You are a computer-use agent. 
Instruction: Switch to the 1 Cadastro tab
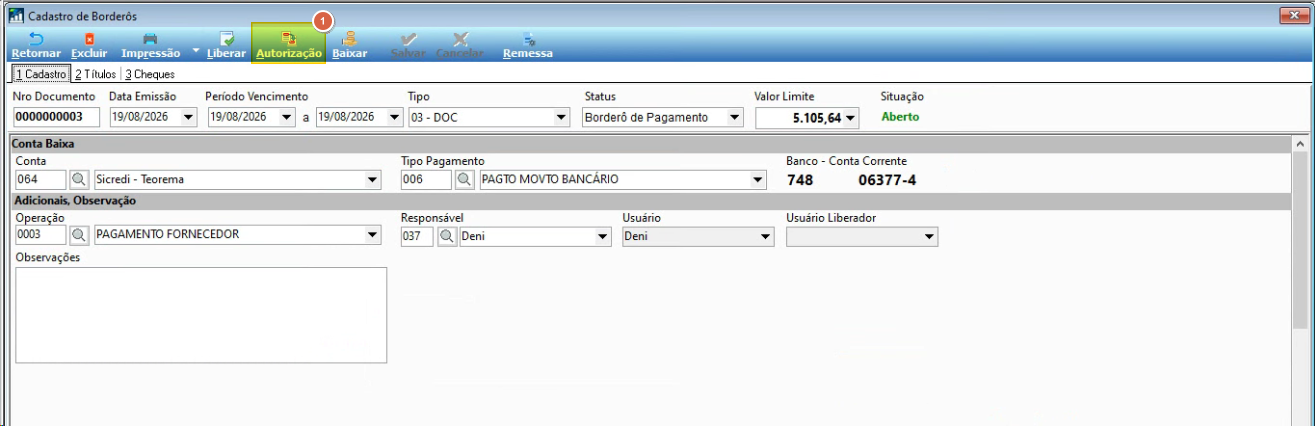pyautogui.click(x=39, y=74)
